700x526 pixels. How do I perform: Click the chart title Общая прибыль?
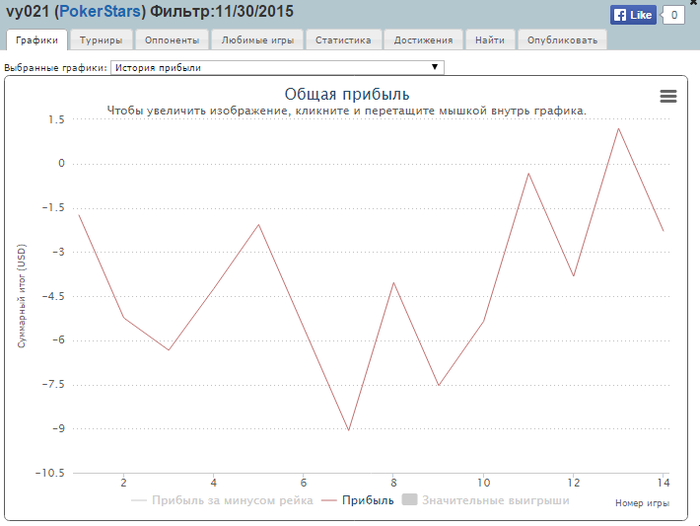click(347, 94)
